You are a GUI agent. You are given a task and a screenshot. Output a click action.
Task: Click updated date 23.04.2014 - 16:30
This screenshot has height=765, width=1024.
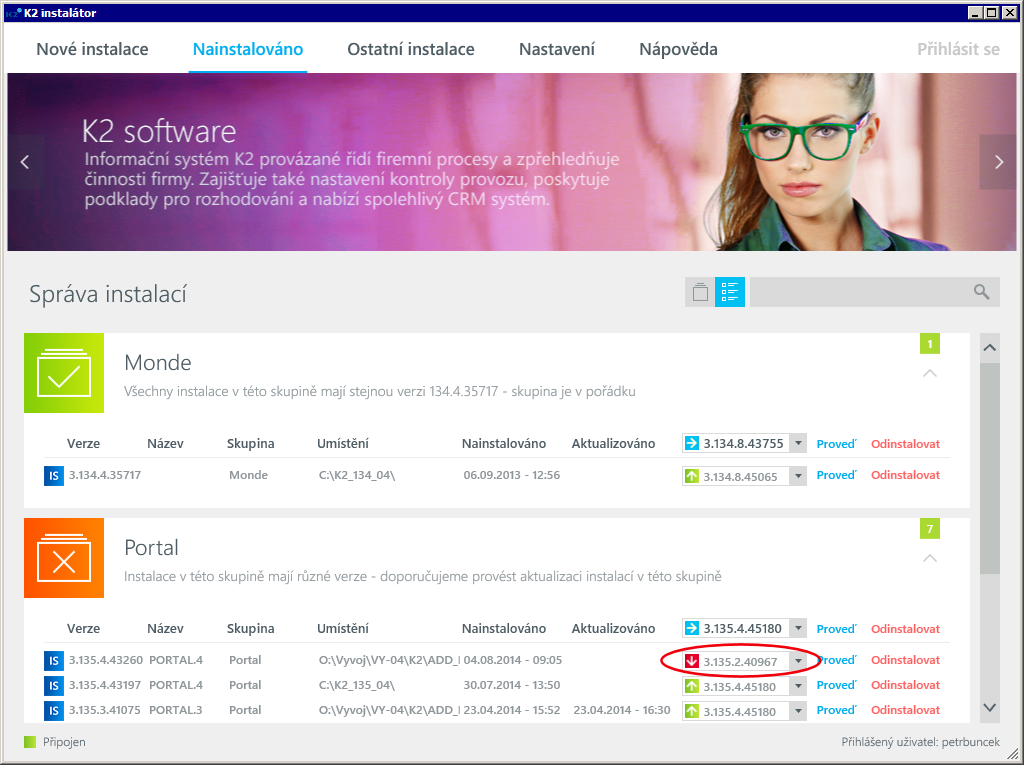622,709
